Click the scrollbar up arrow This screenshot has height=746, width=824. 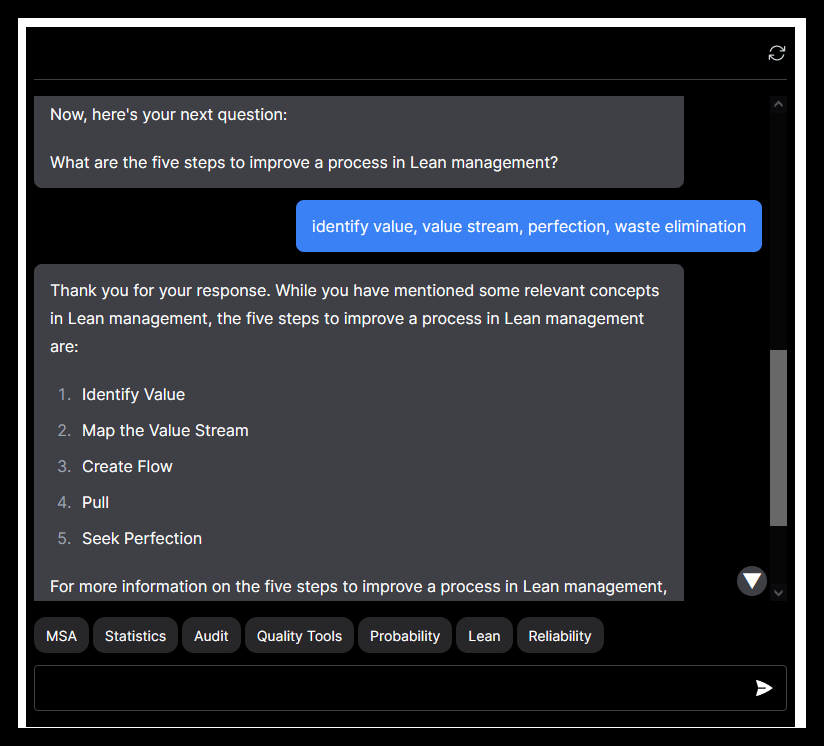click(778, 104)
